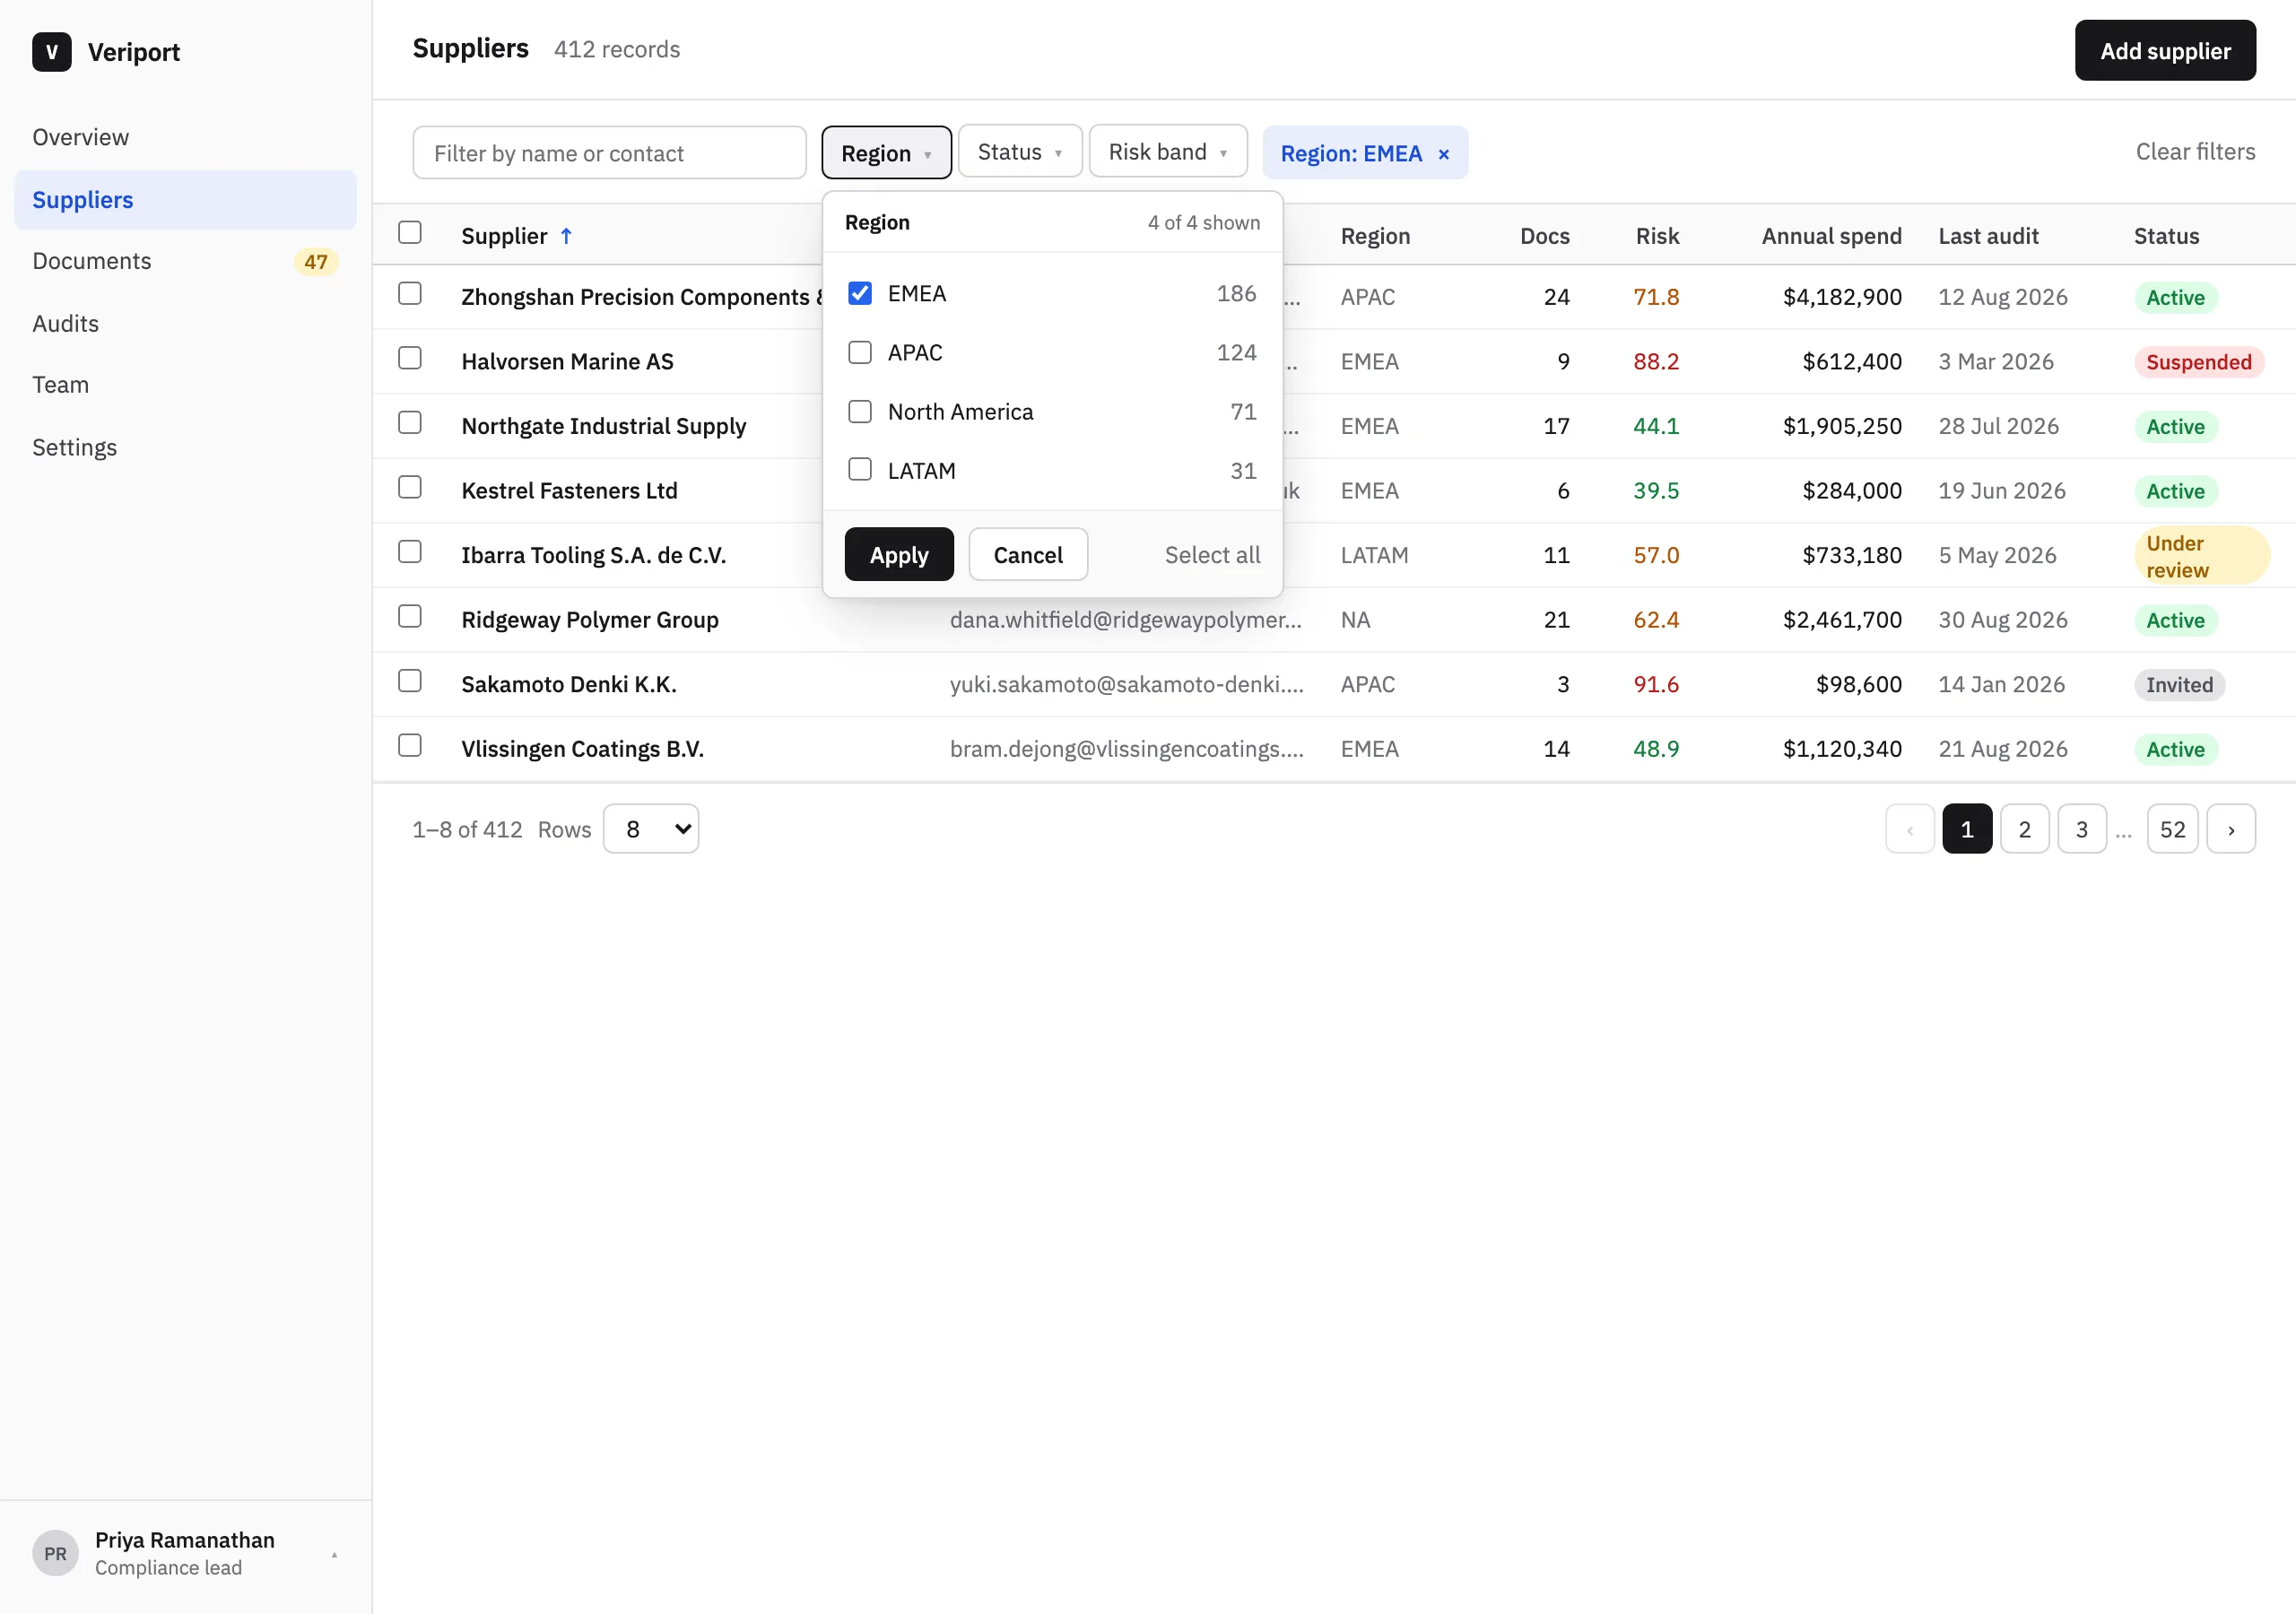
Task: Select the Halvorsen Marine AS row checkbox
Action: 410,358
